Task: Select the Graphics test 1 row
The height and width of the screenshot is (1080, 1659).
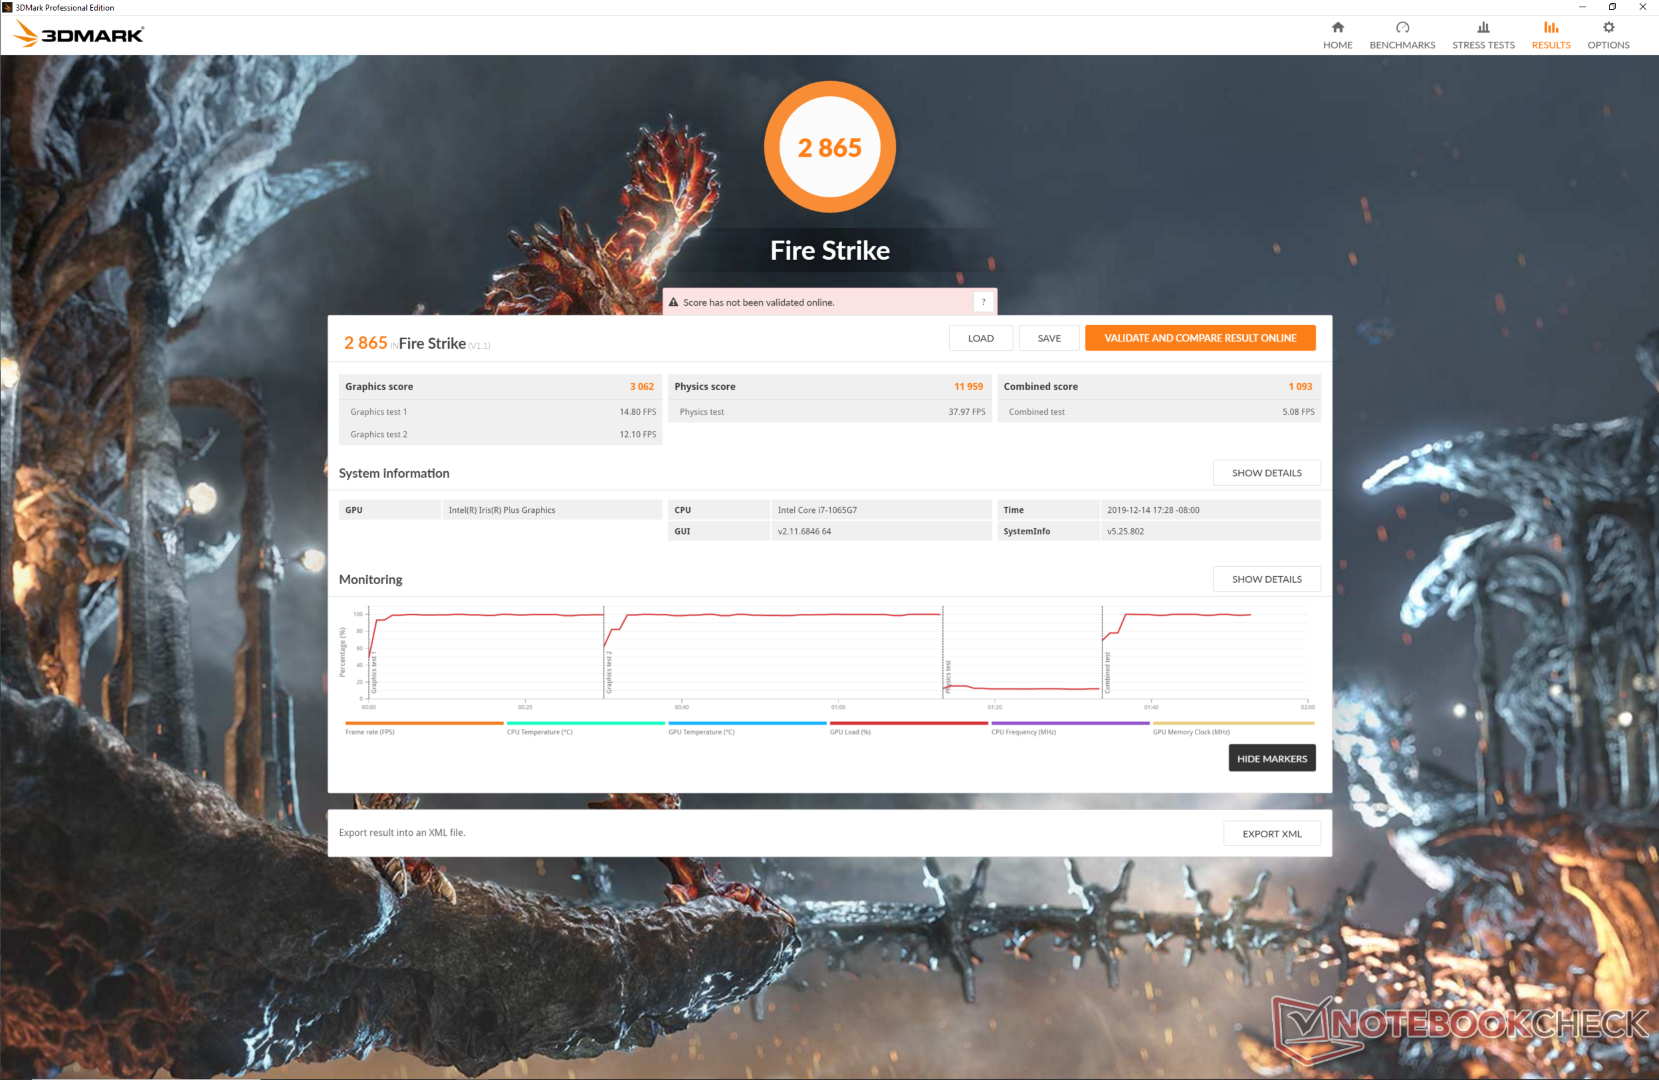Action: pyautogui.click(x=501, y=412)
